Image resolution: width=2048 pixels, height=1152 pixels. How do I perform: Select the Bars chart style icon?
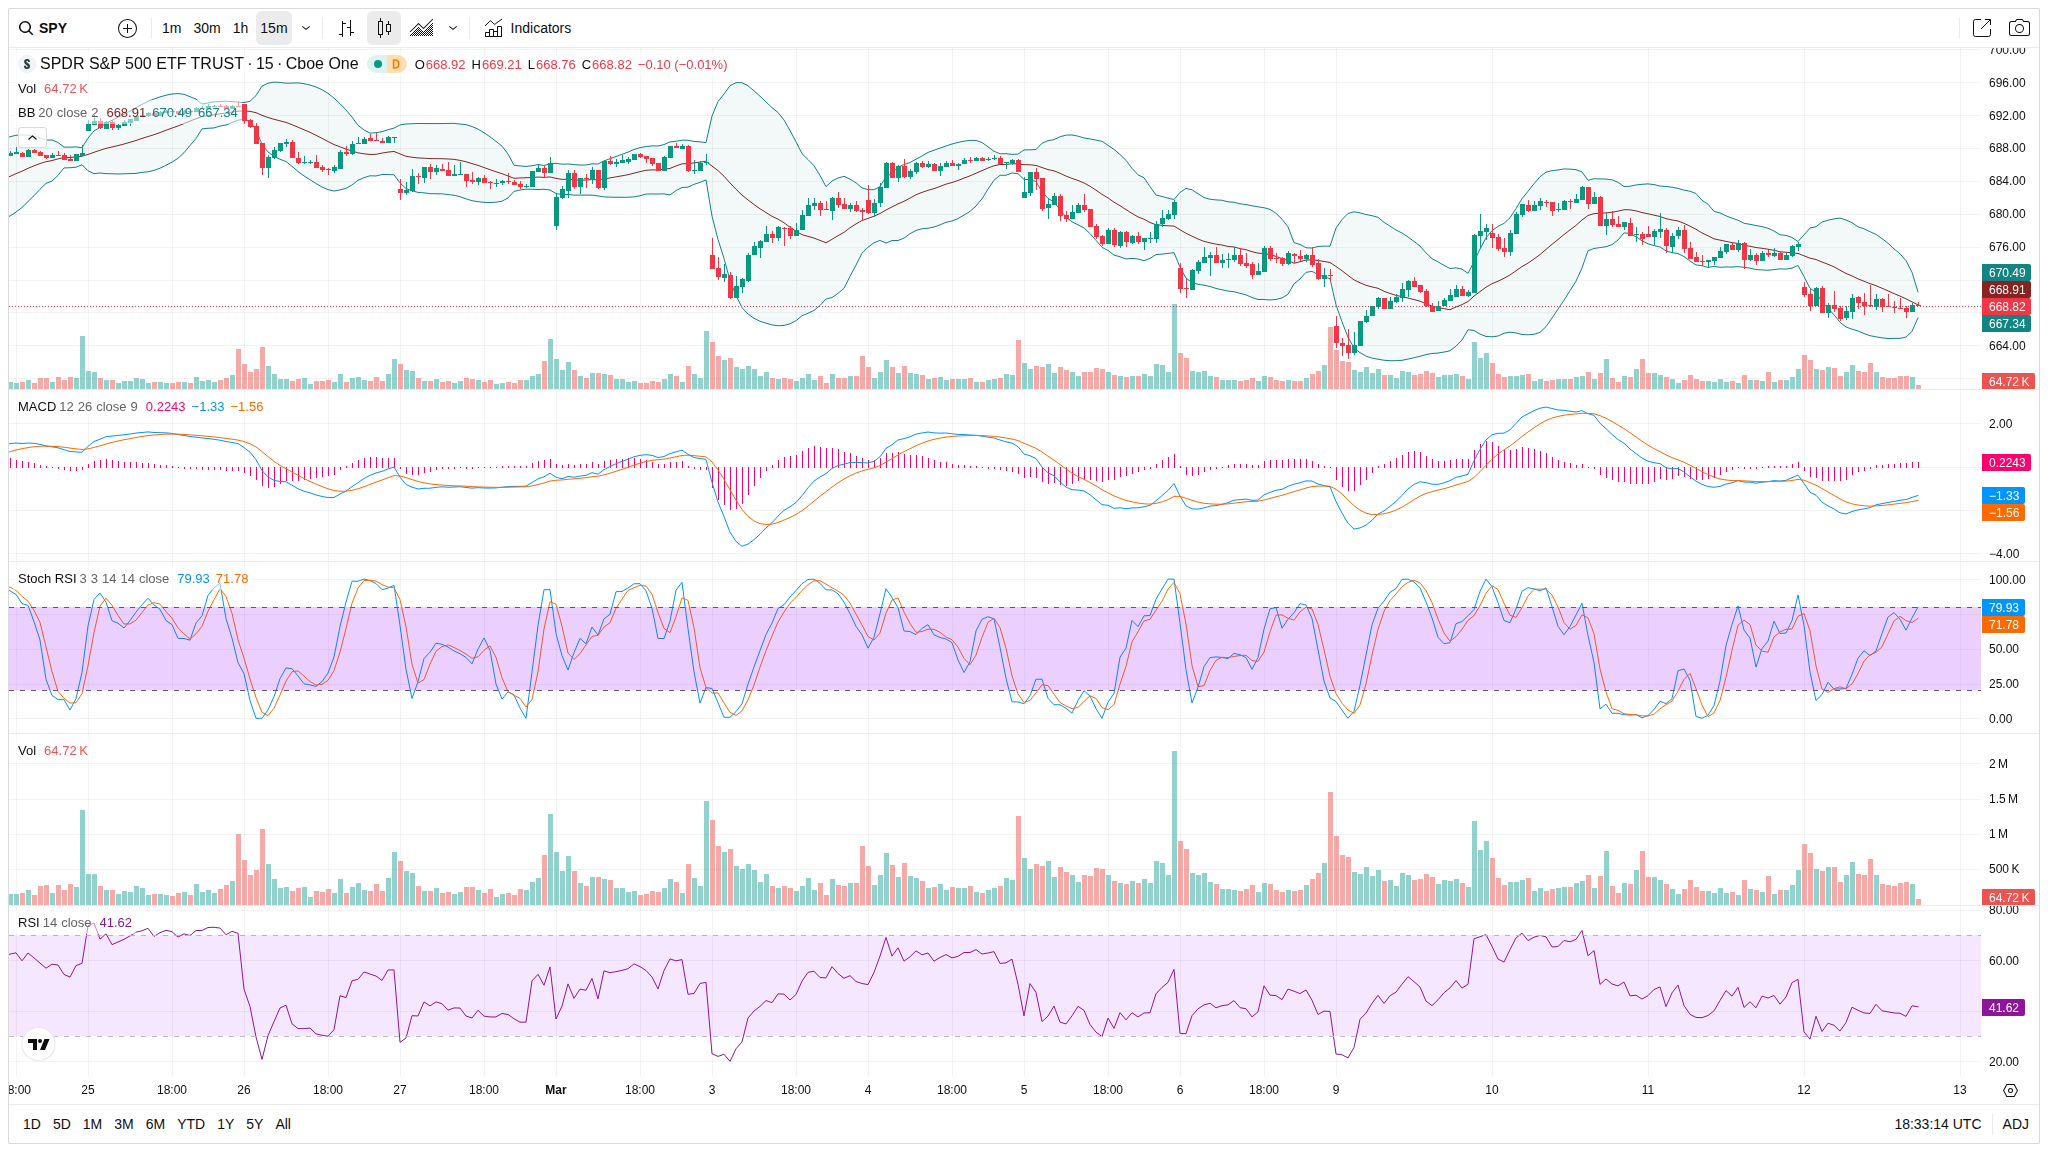[346, 28]
